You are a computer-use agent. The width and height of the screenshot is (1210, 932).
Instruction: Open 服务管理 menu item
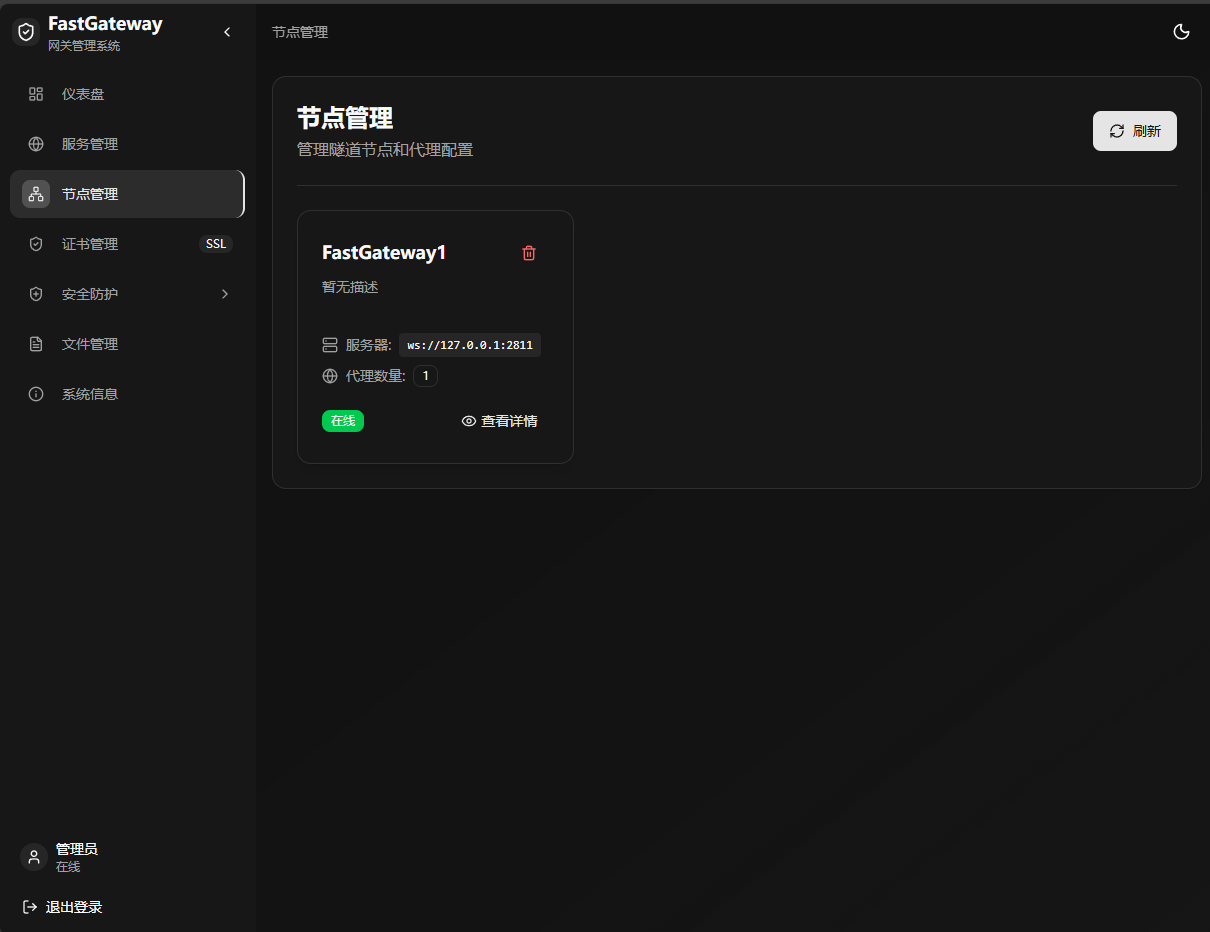(x=127, y=144)
